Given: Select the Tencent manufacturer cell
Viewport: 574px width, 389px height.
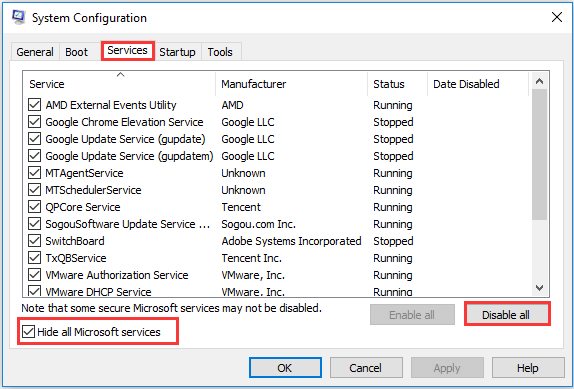Looking at the screenshot, I should [x=241, y=207].
